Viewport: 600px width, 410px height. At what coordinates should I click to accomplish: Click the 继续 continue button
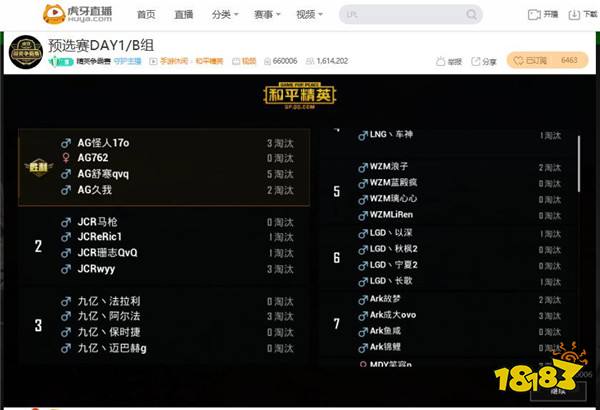(x=558, y=391)
